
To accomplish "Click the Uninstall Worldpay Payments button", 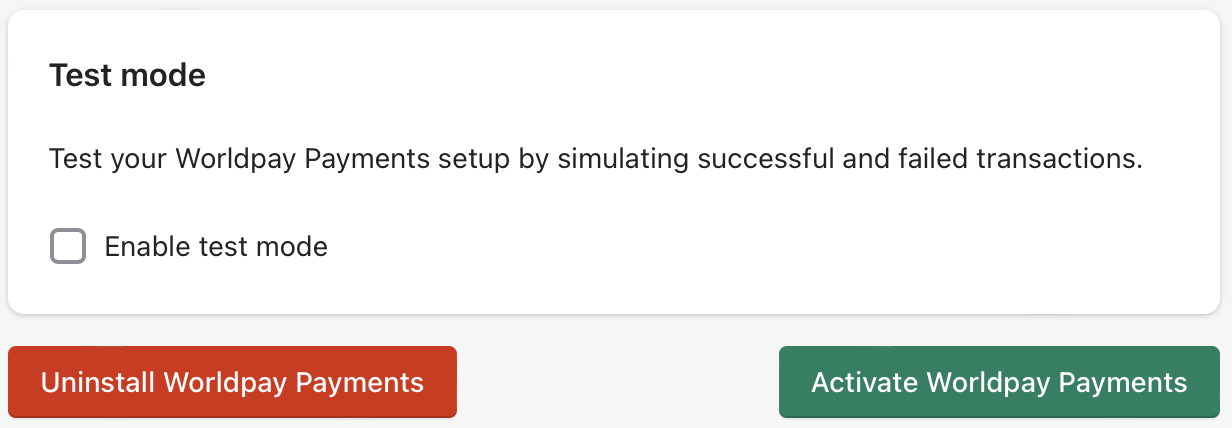I will (x=232, y=382).
